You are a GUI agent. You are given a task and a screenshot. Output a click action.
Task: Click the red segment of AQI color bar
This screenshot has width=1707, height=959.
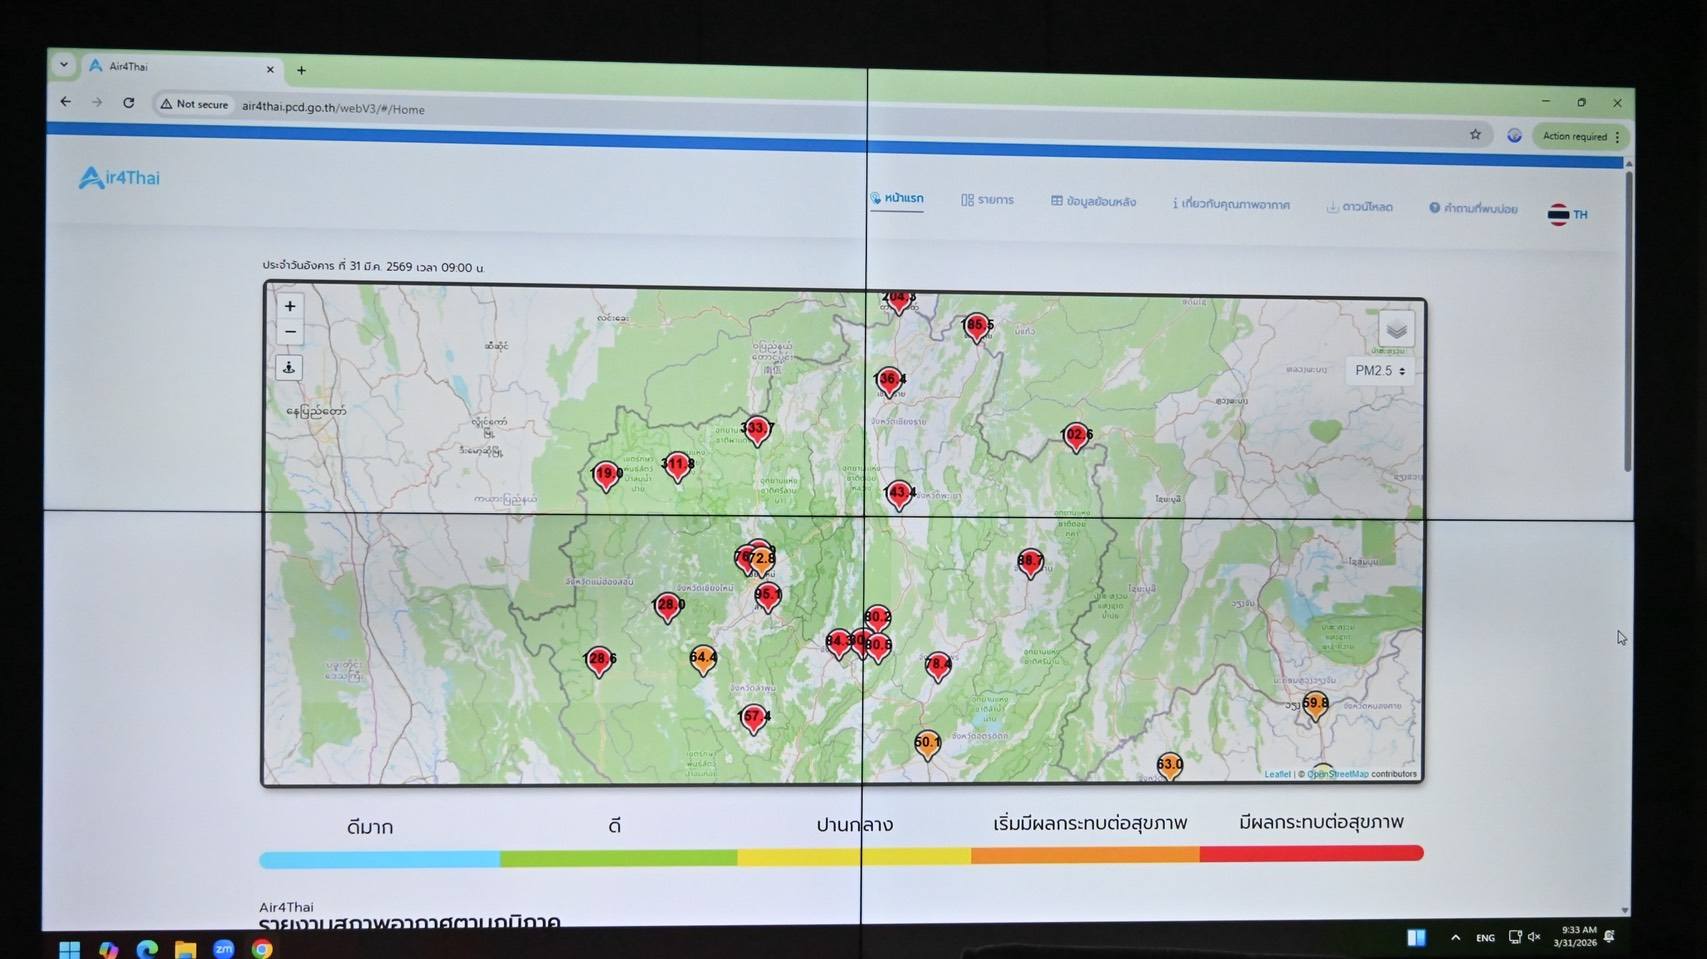[1310, 854]
